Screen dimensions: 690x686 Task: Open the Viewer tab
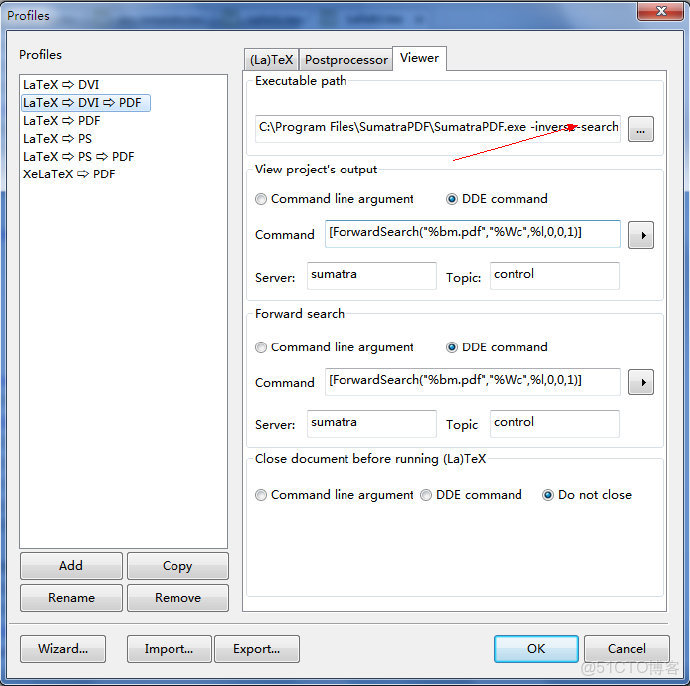[419, 58]
